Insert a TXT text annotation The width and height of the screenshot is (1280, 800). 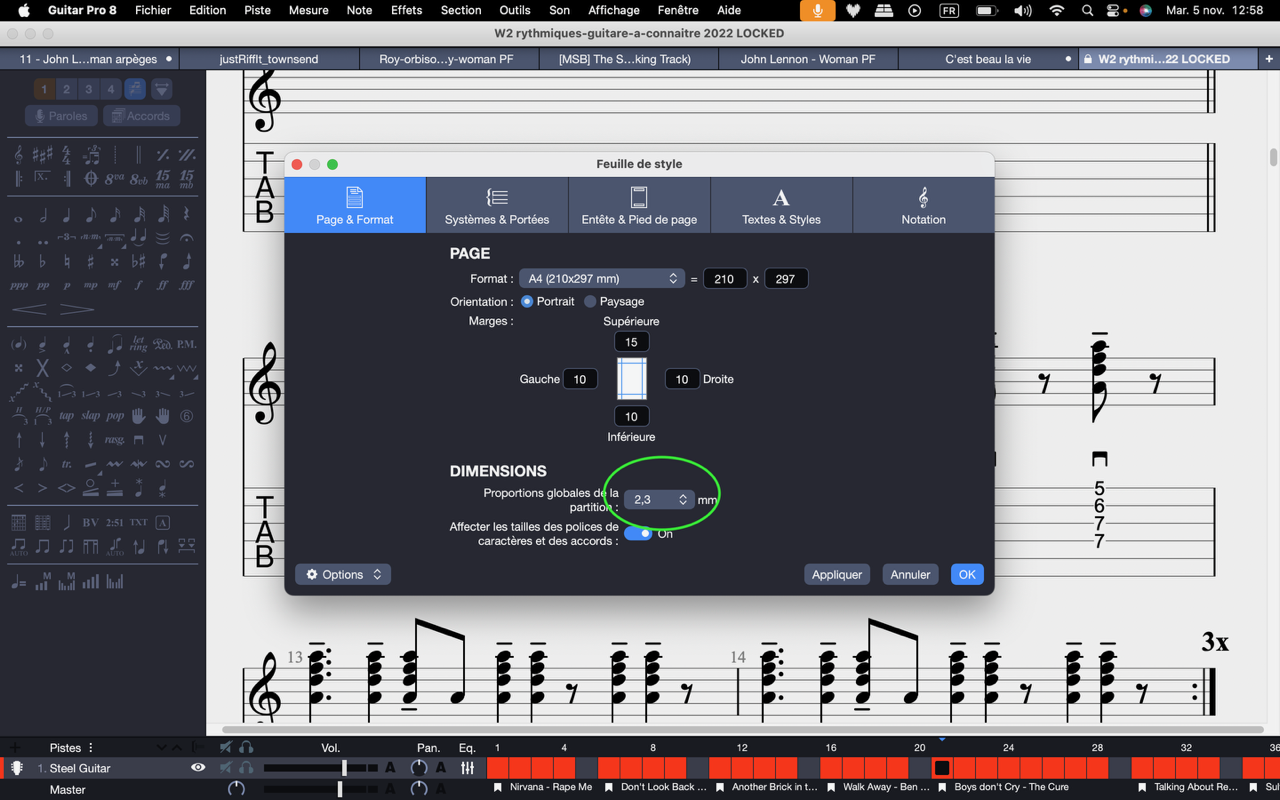138,522
